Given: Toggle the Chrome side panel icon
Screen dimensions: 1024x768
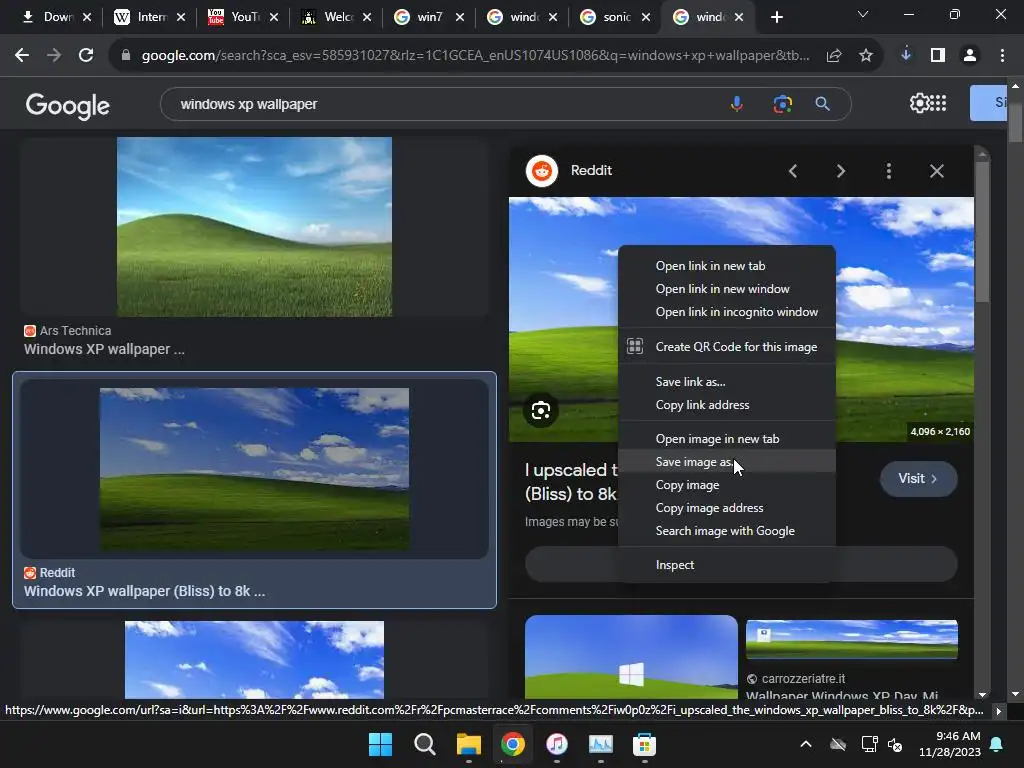Looking at the screenshot, I should (x=938, y=56).
